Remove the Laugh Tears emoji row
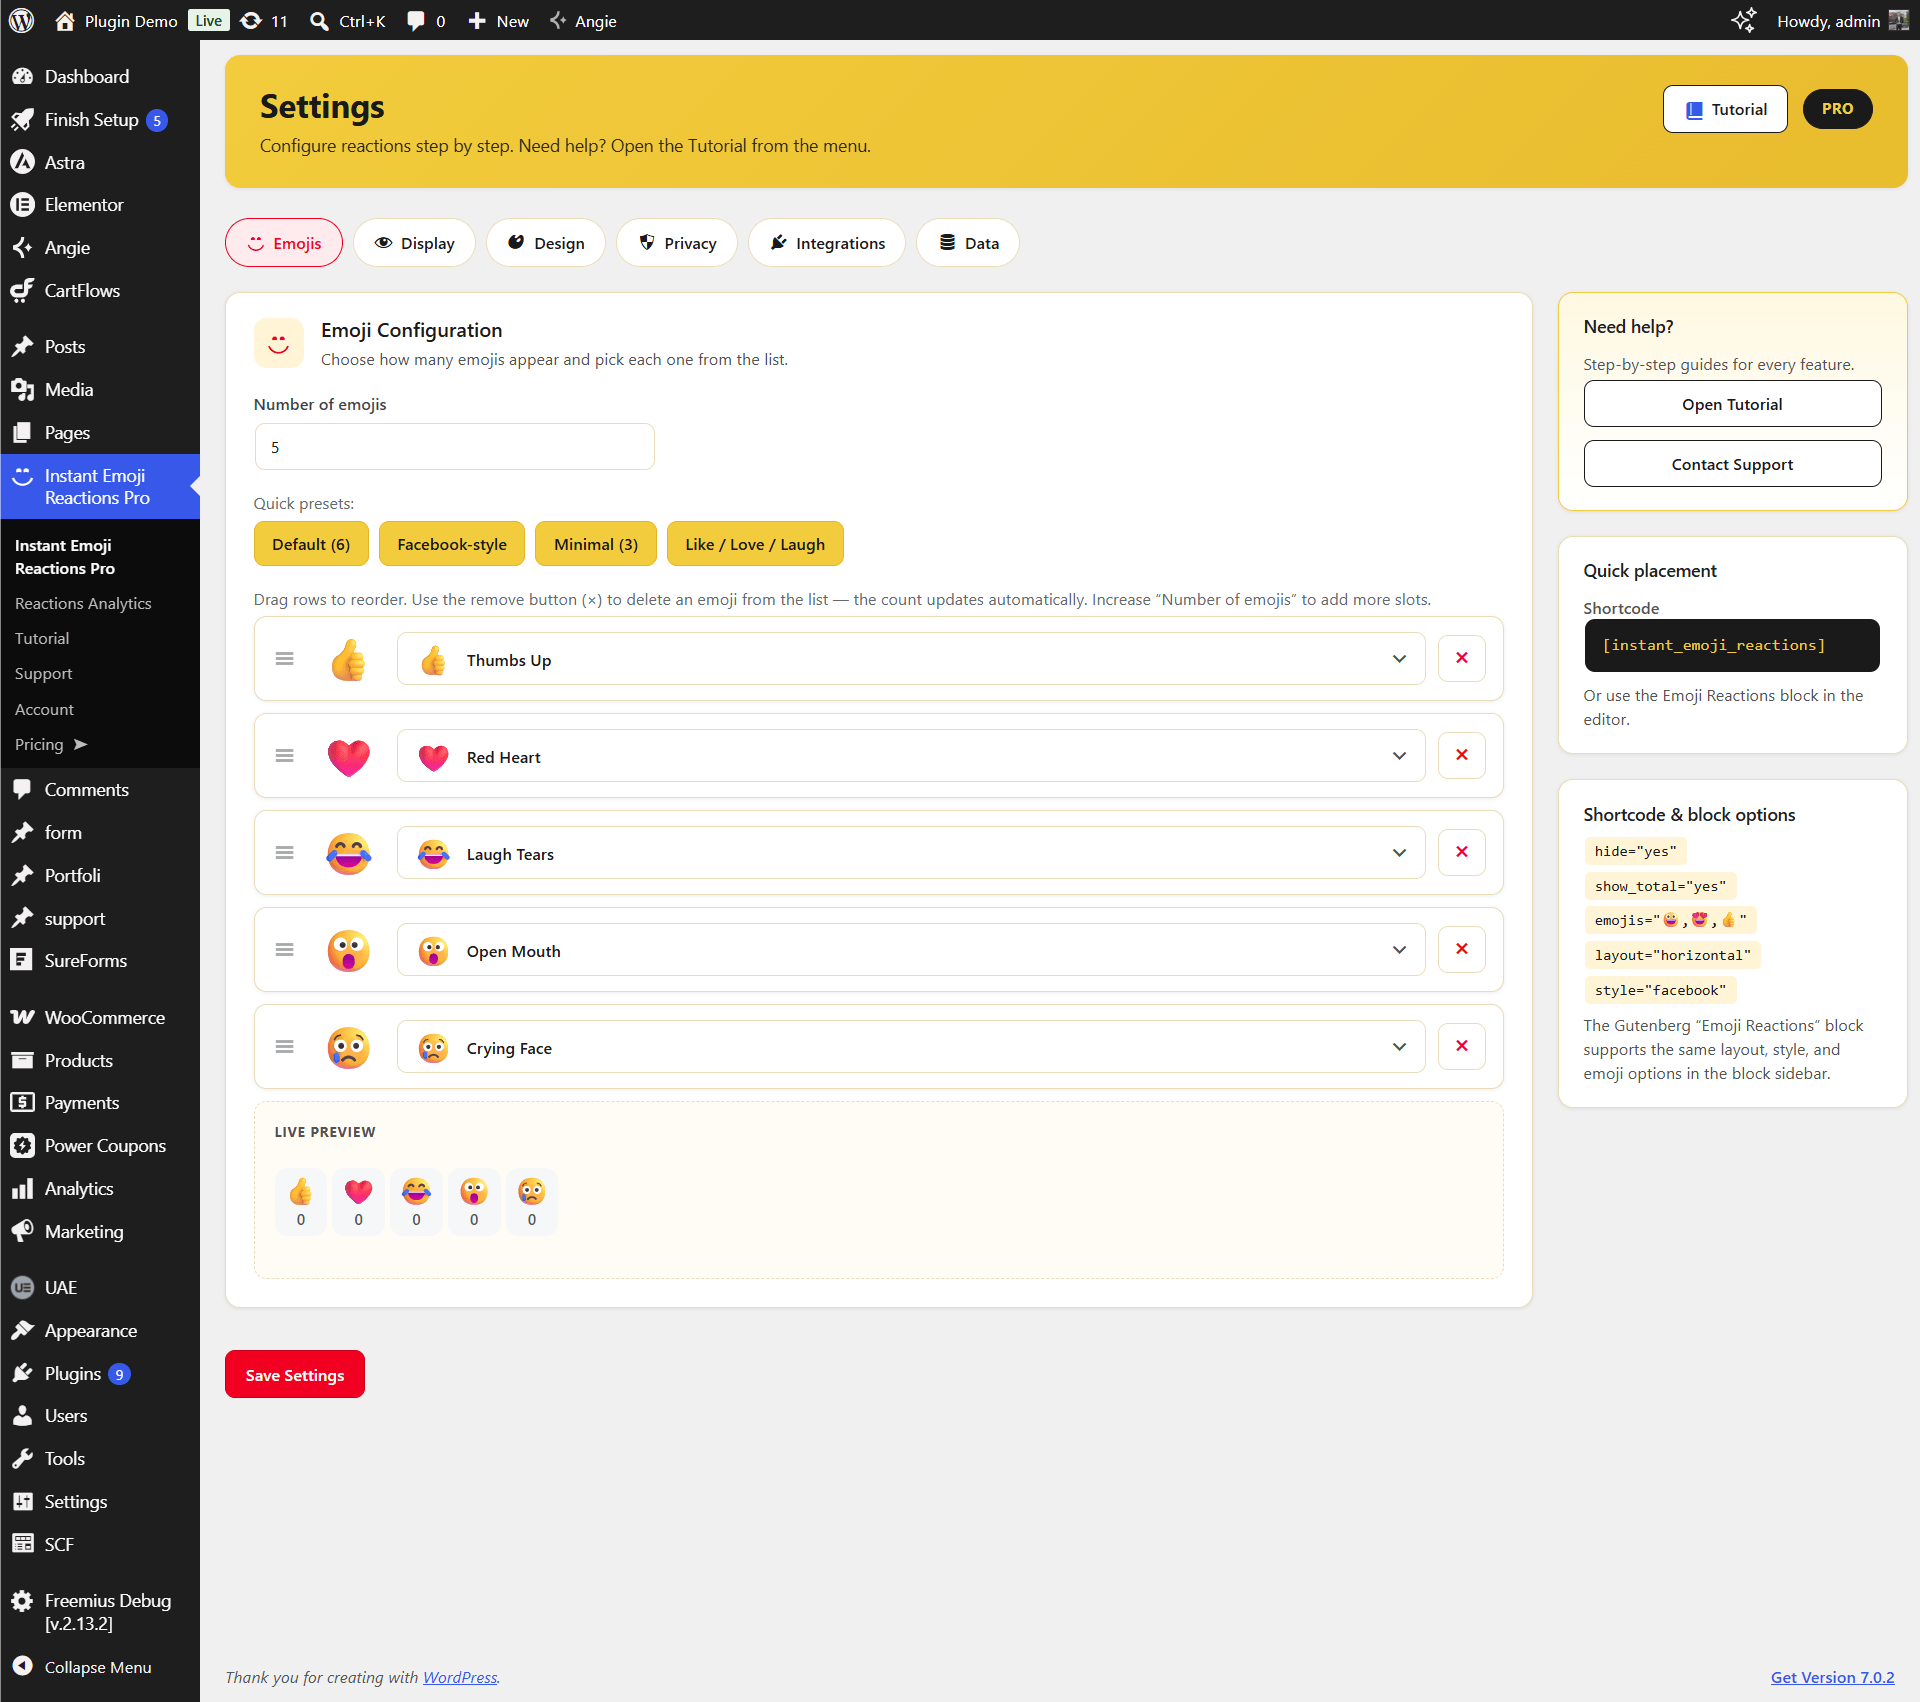 (1461, 852)
